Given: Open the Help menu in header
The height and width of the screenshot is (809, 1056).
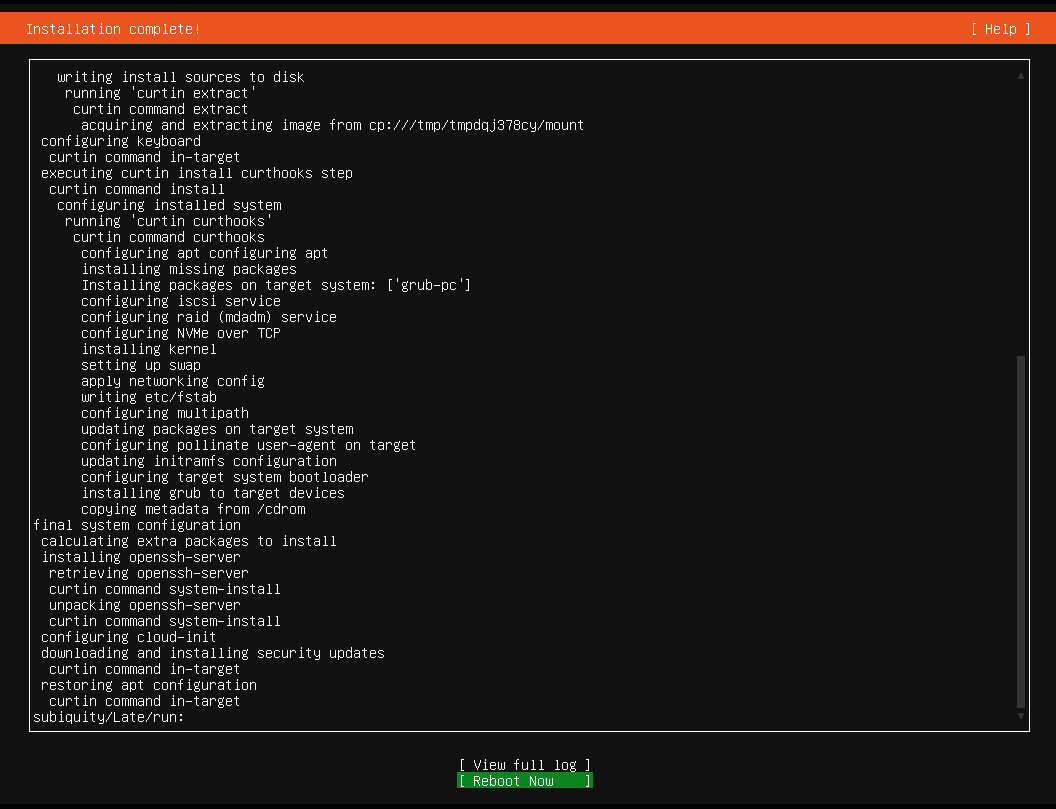Looking at the screenshot, I should 1000,29.
